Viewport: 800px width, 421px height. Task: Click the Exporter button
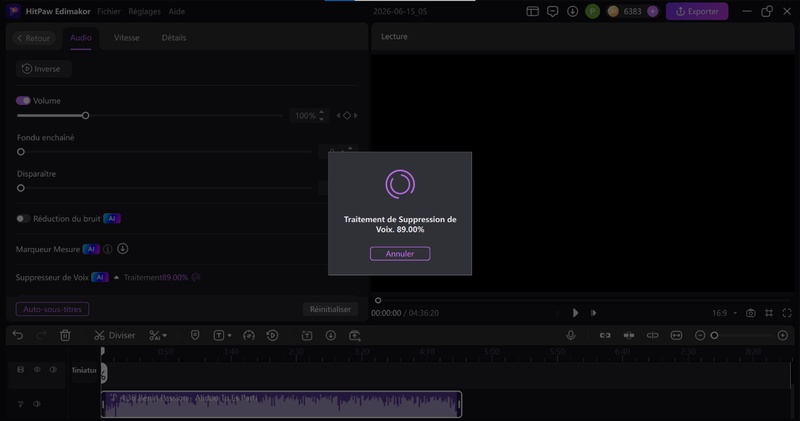697,11
